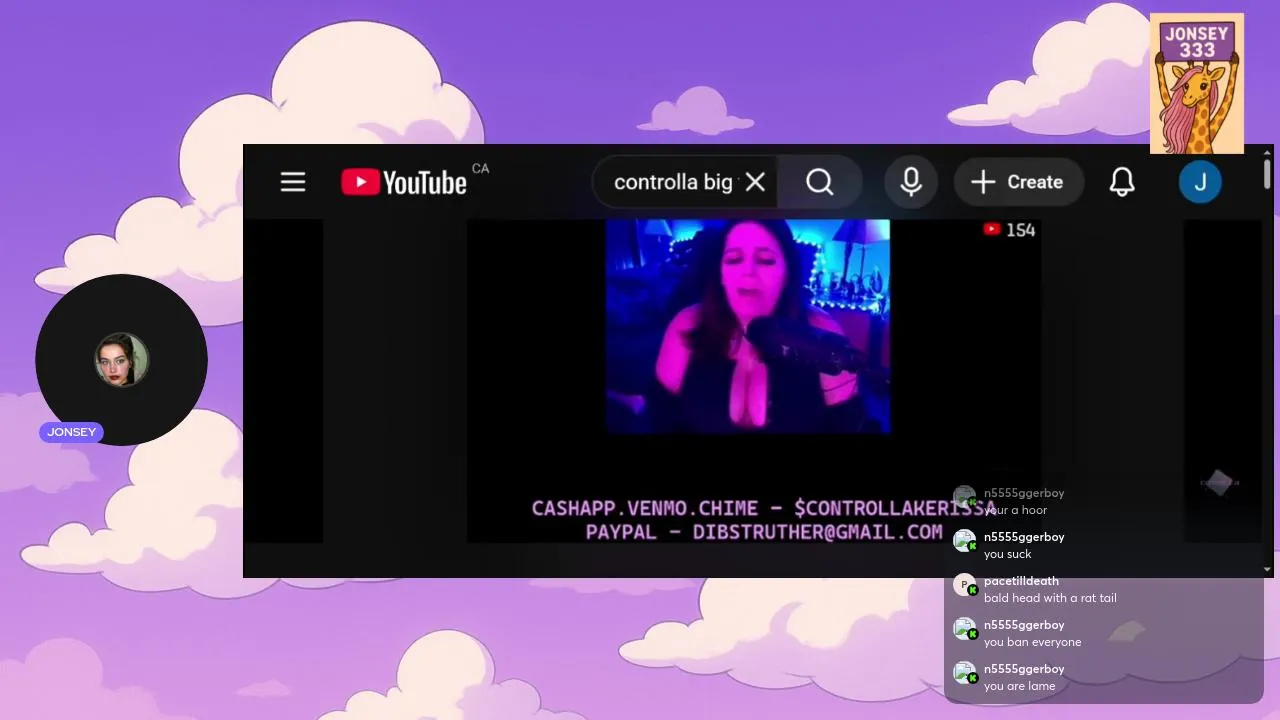
Task: Select the 'bald head with a rat tail' message
Action: coord(1050,598)
